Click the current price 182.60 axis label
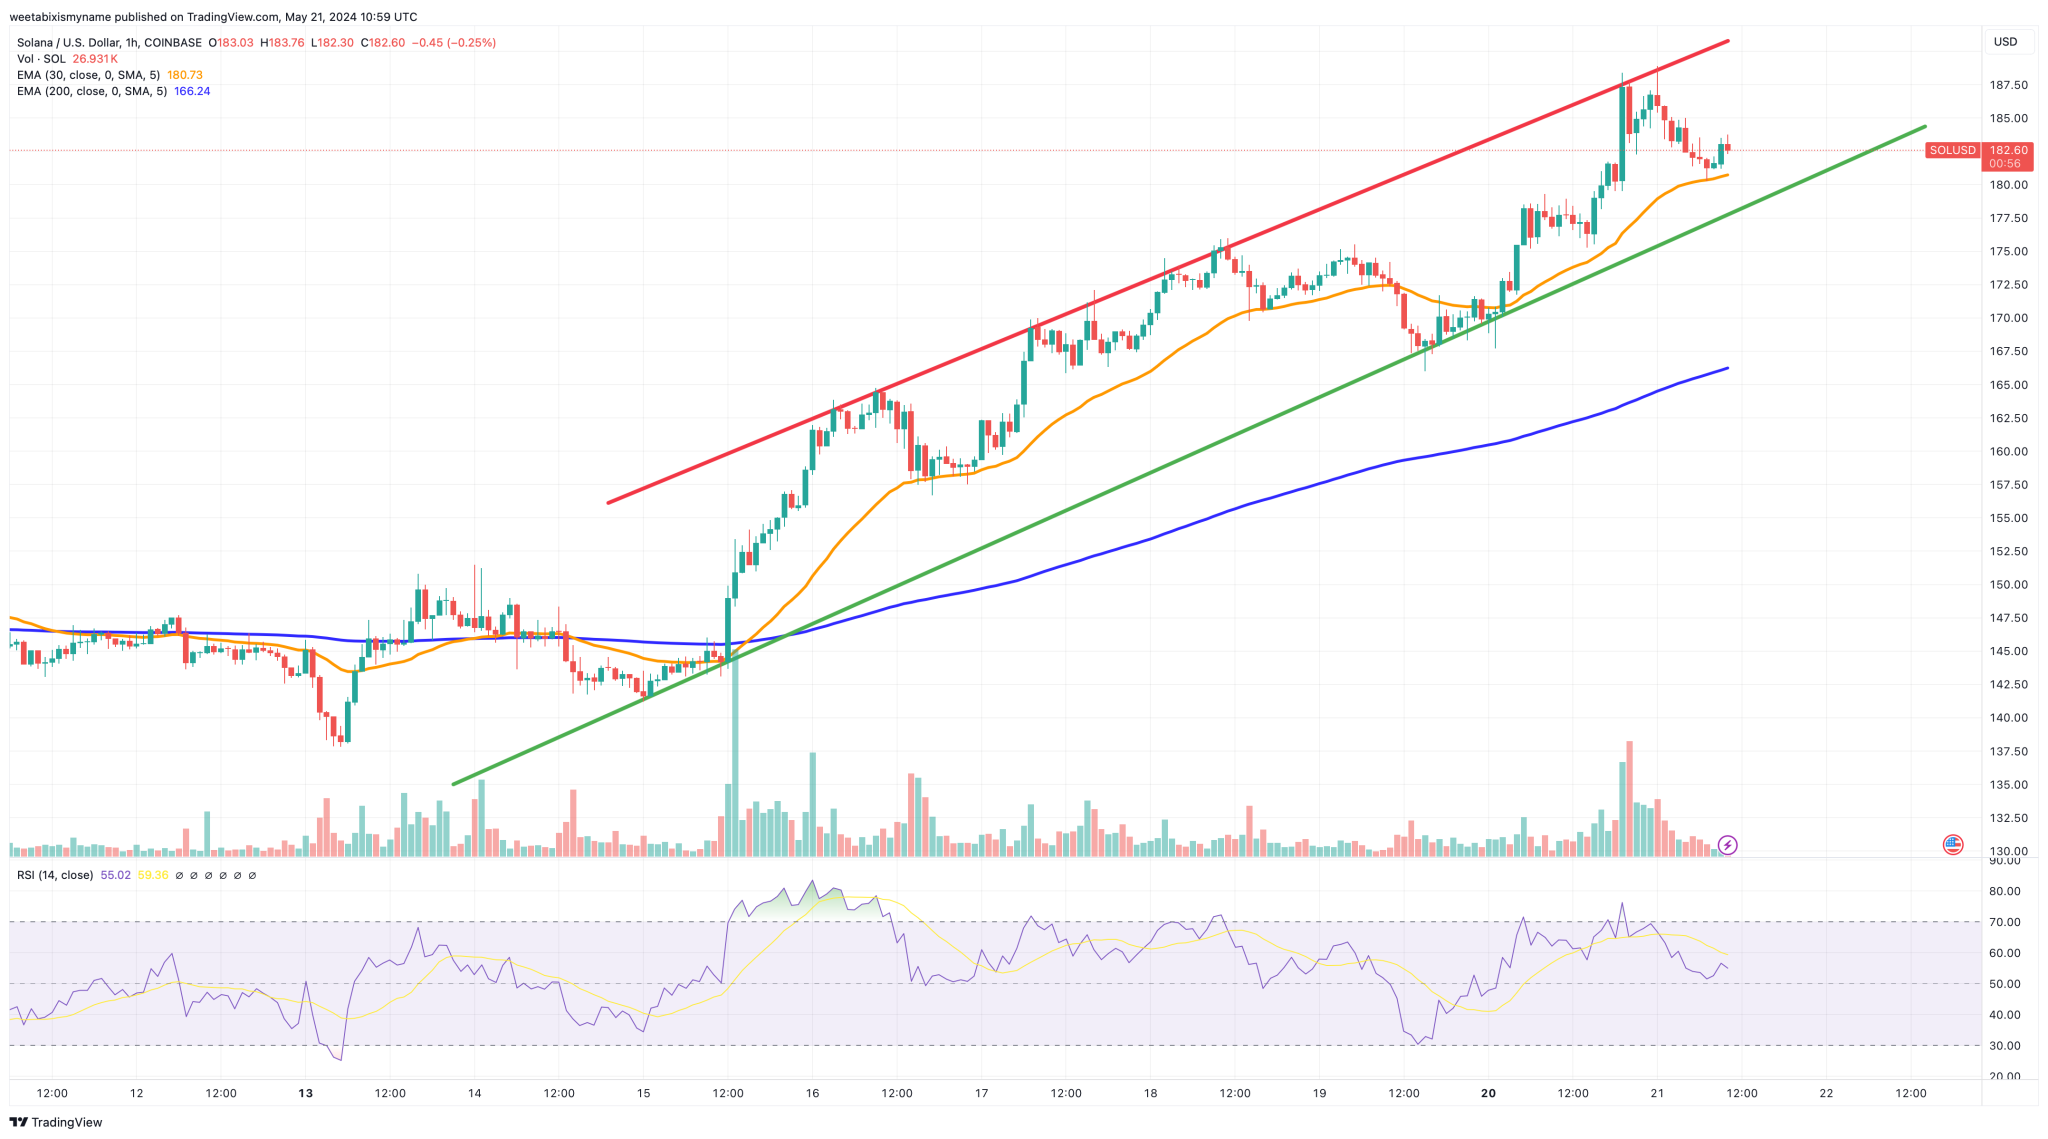This screenshot has height=1139, width=2048. click(2007, 150)
